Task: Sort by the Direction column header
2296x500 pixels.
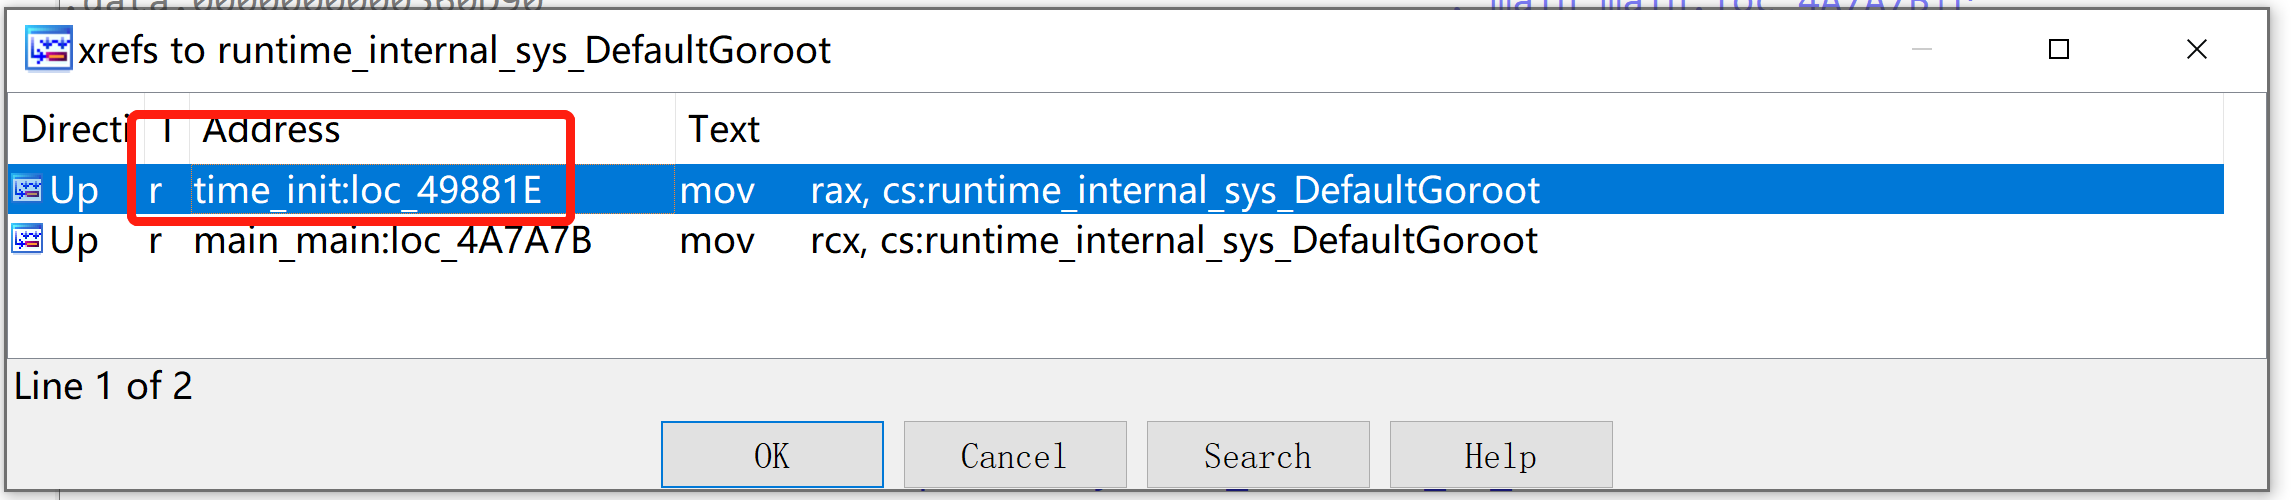Action: (x=76, y=129)
